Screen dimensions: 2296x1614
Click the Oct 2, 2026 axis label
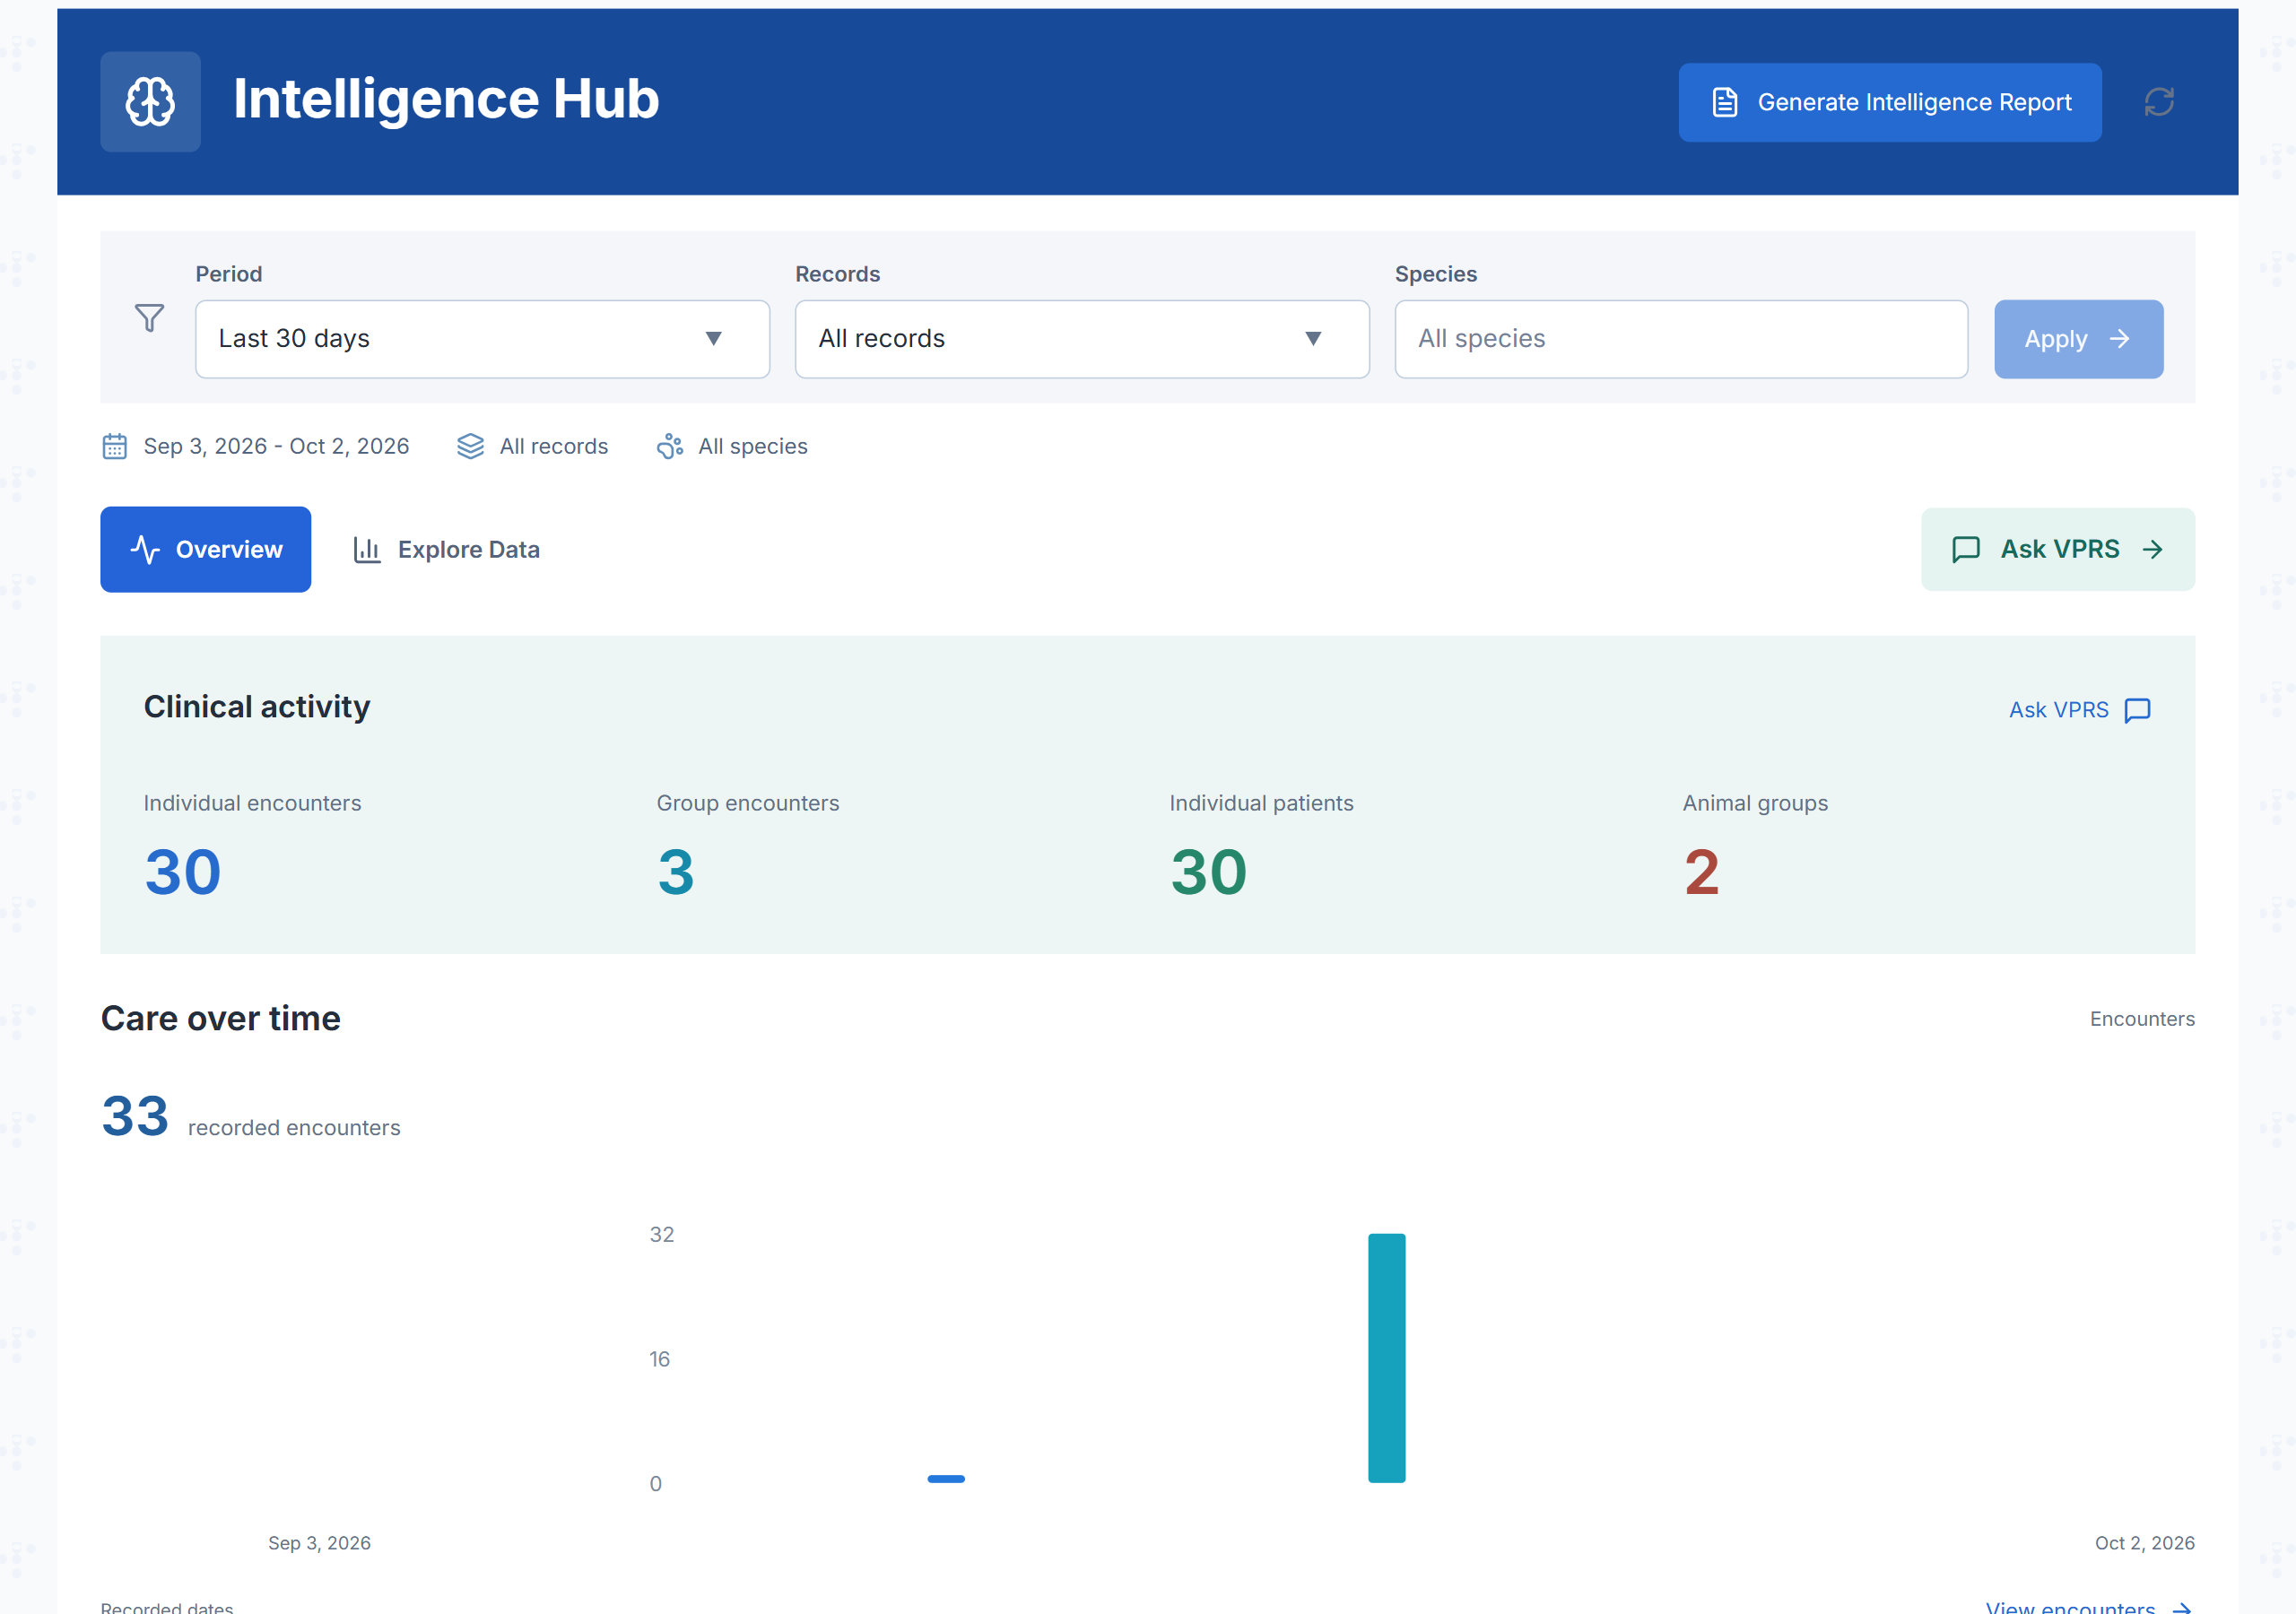click(2145, 1543)
